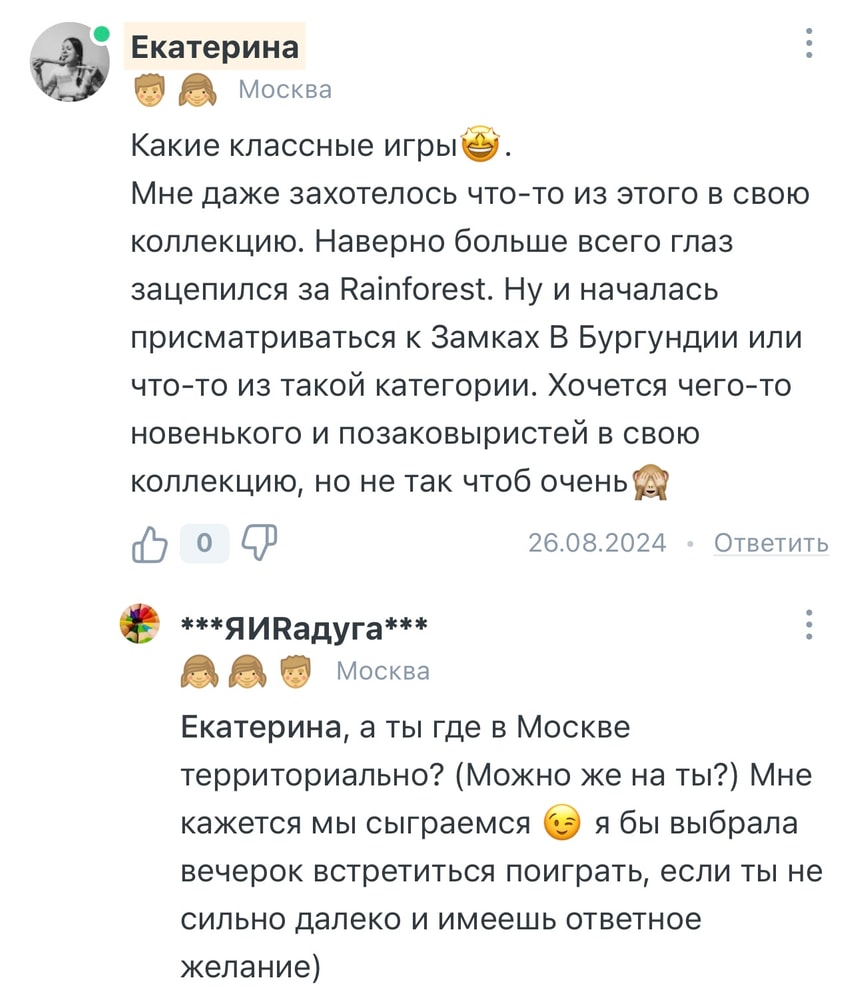859x1000 pixels.
Task: Open the Екатерина username at top
Action: (x=215, y=46)
